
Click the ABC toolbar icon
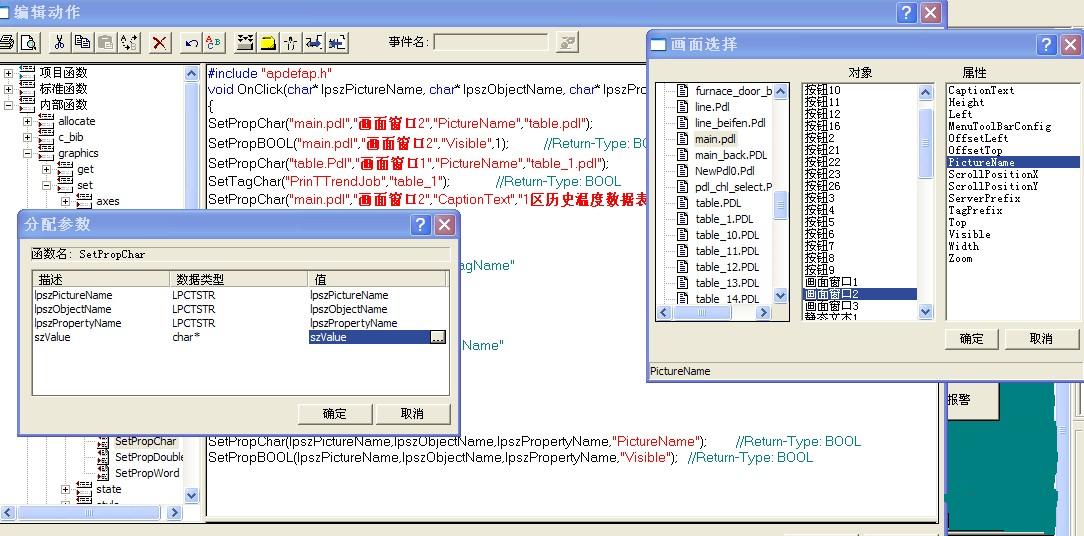pos(214,42)
